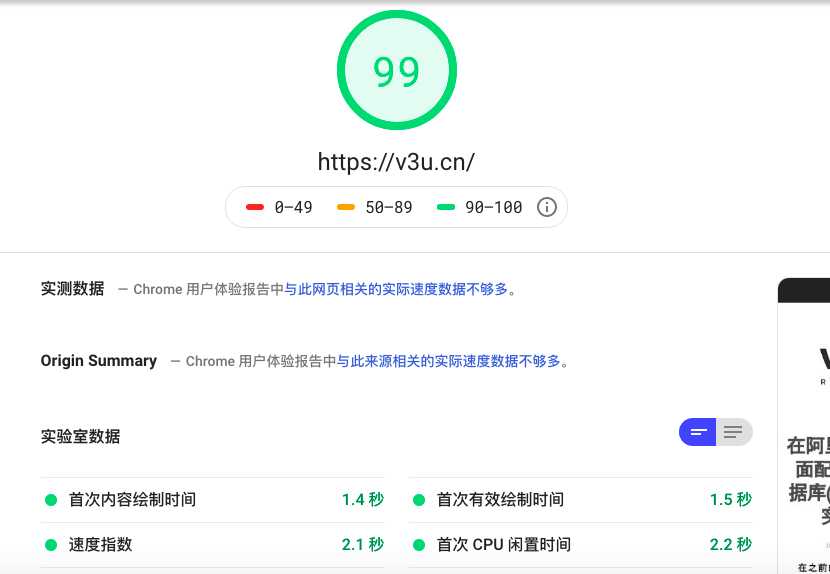Click the https://v3u.cn/ URL text

[396, 162]
